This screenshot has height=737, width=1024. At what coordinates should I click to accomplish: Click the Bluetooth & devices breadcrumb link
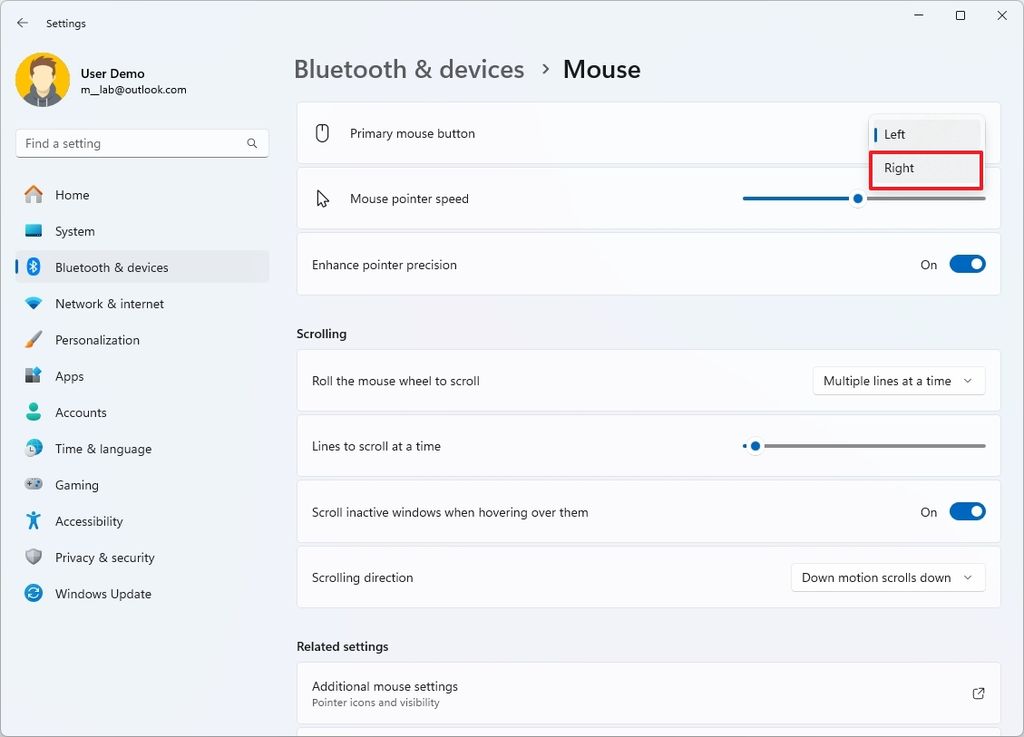click(x=408, y=69)
